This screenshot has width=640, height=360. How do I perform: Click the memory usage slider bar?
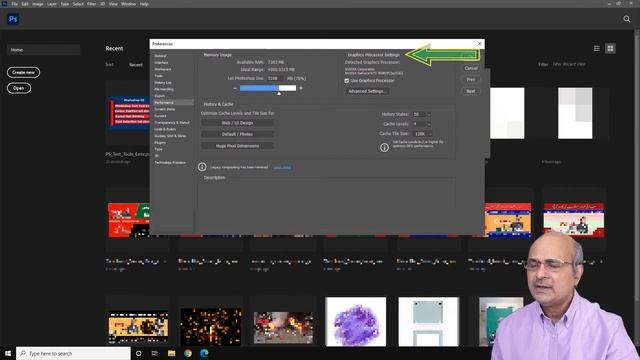(x=268, y=88)
